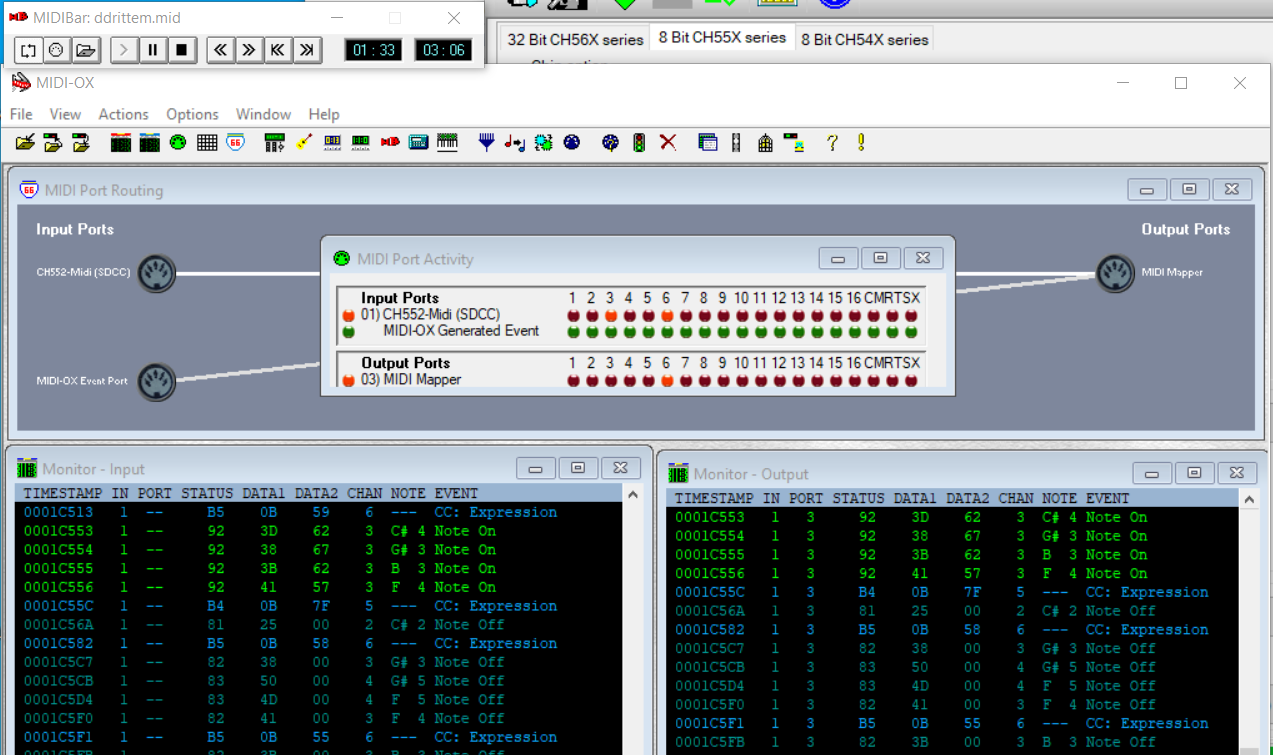Open SysEx view via the dark blue DIN icon
This screenshot has width=1273, height=755.
(x=572, y=143)
